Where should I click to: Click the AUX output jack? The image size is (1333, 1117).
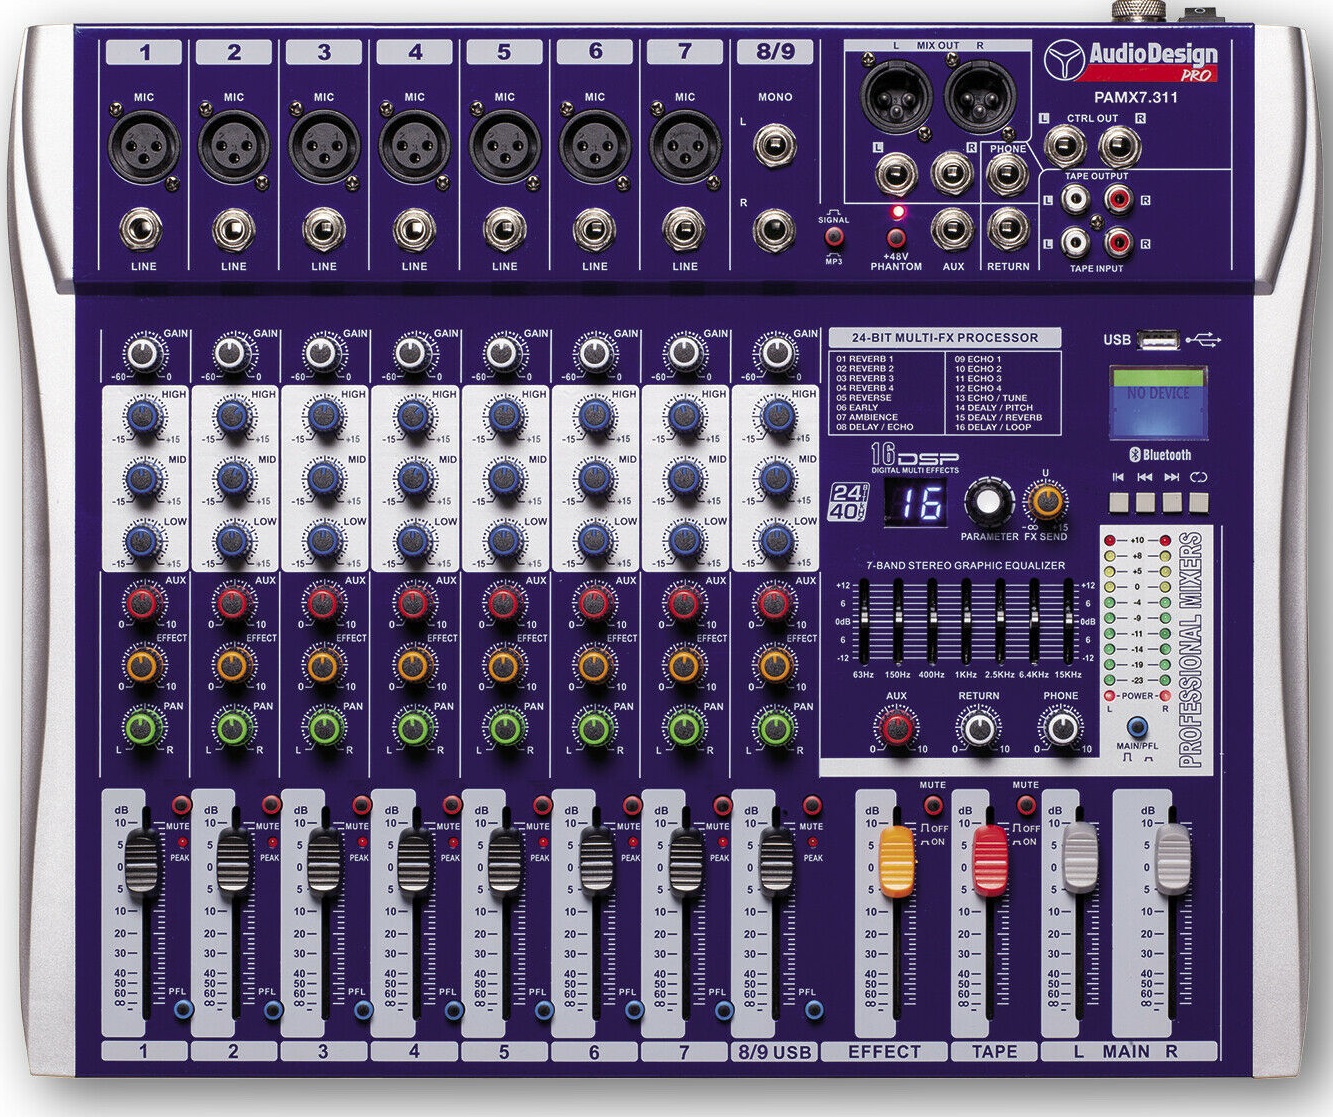point(952,229)
